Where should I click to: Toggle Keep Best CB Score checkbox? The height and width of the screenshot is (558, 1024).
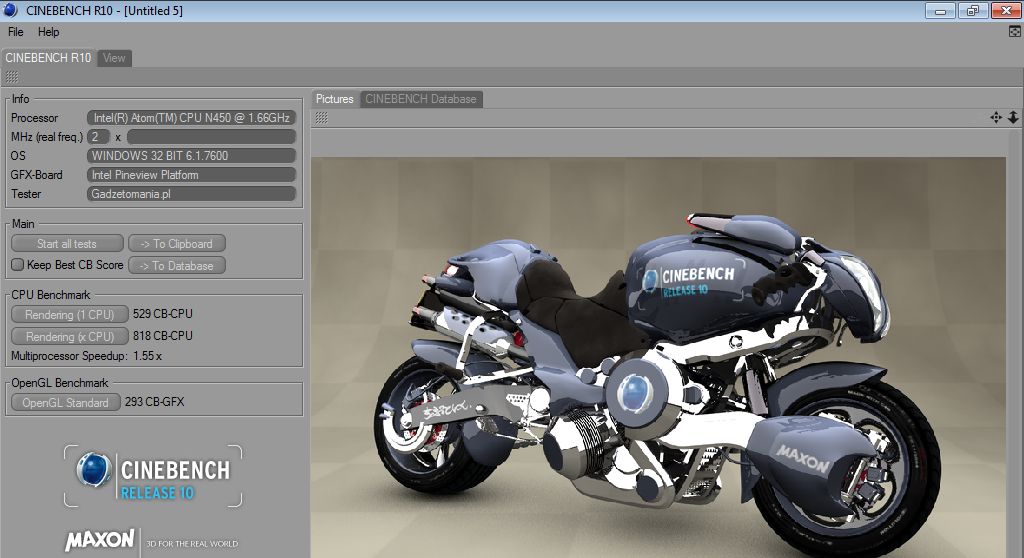click(x=18, y=265)
